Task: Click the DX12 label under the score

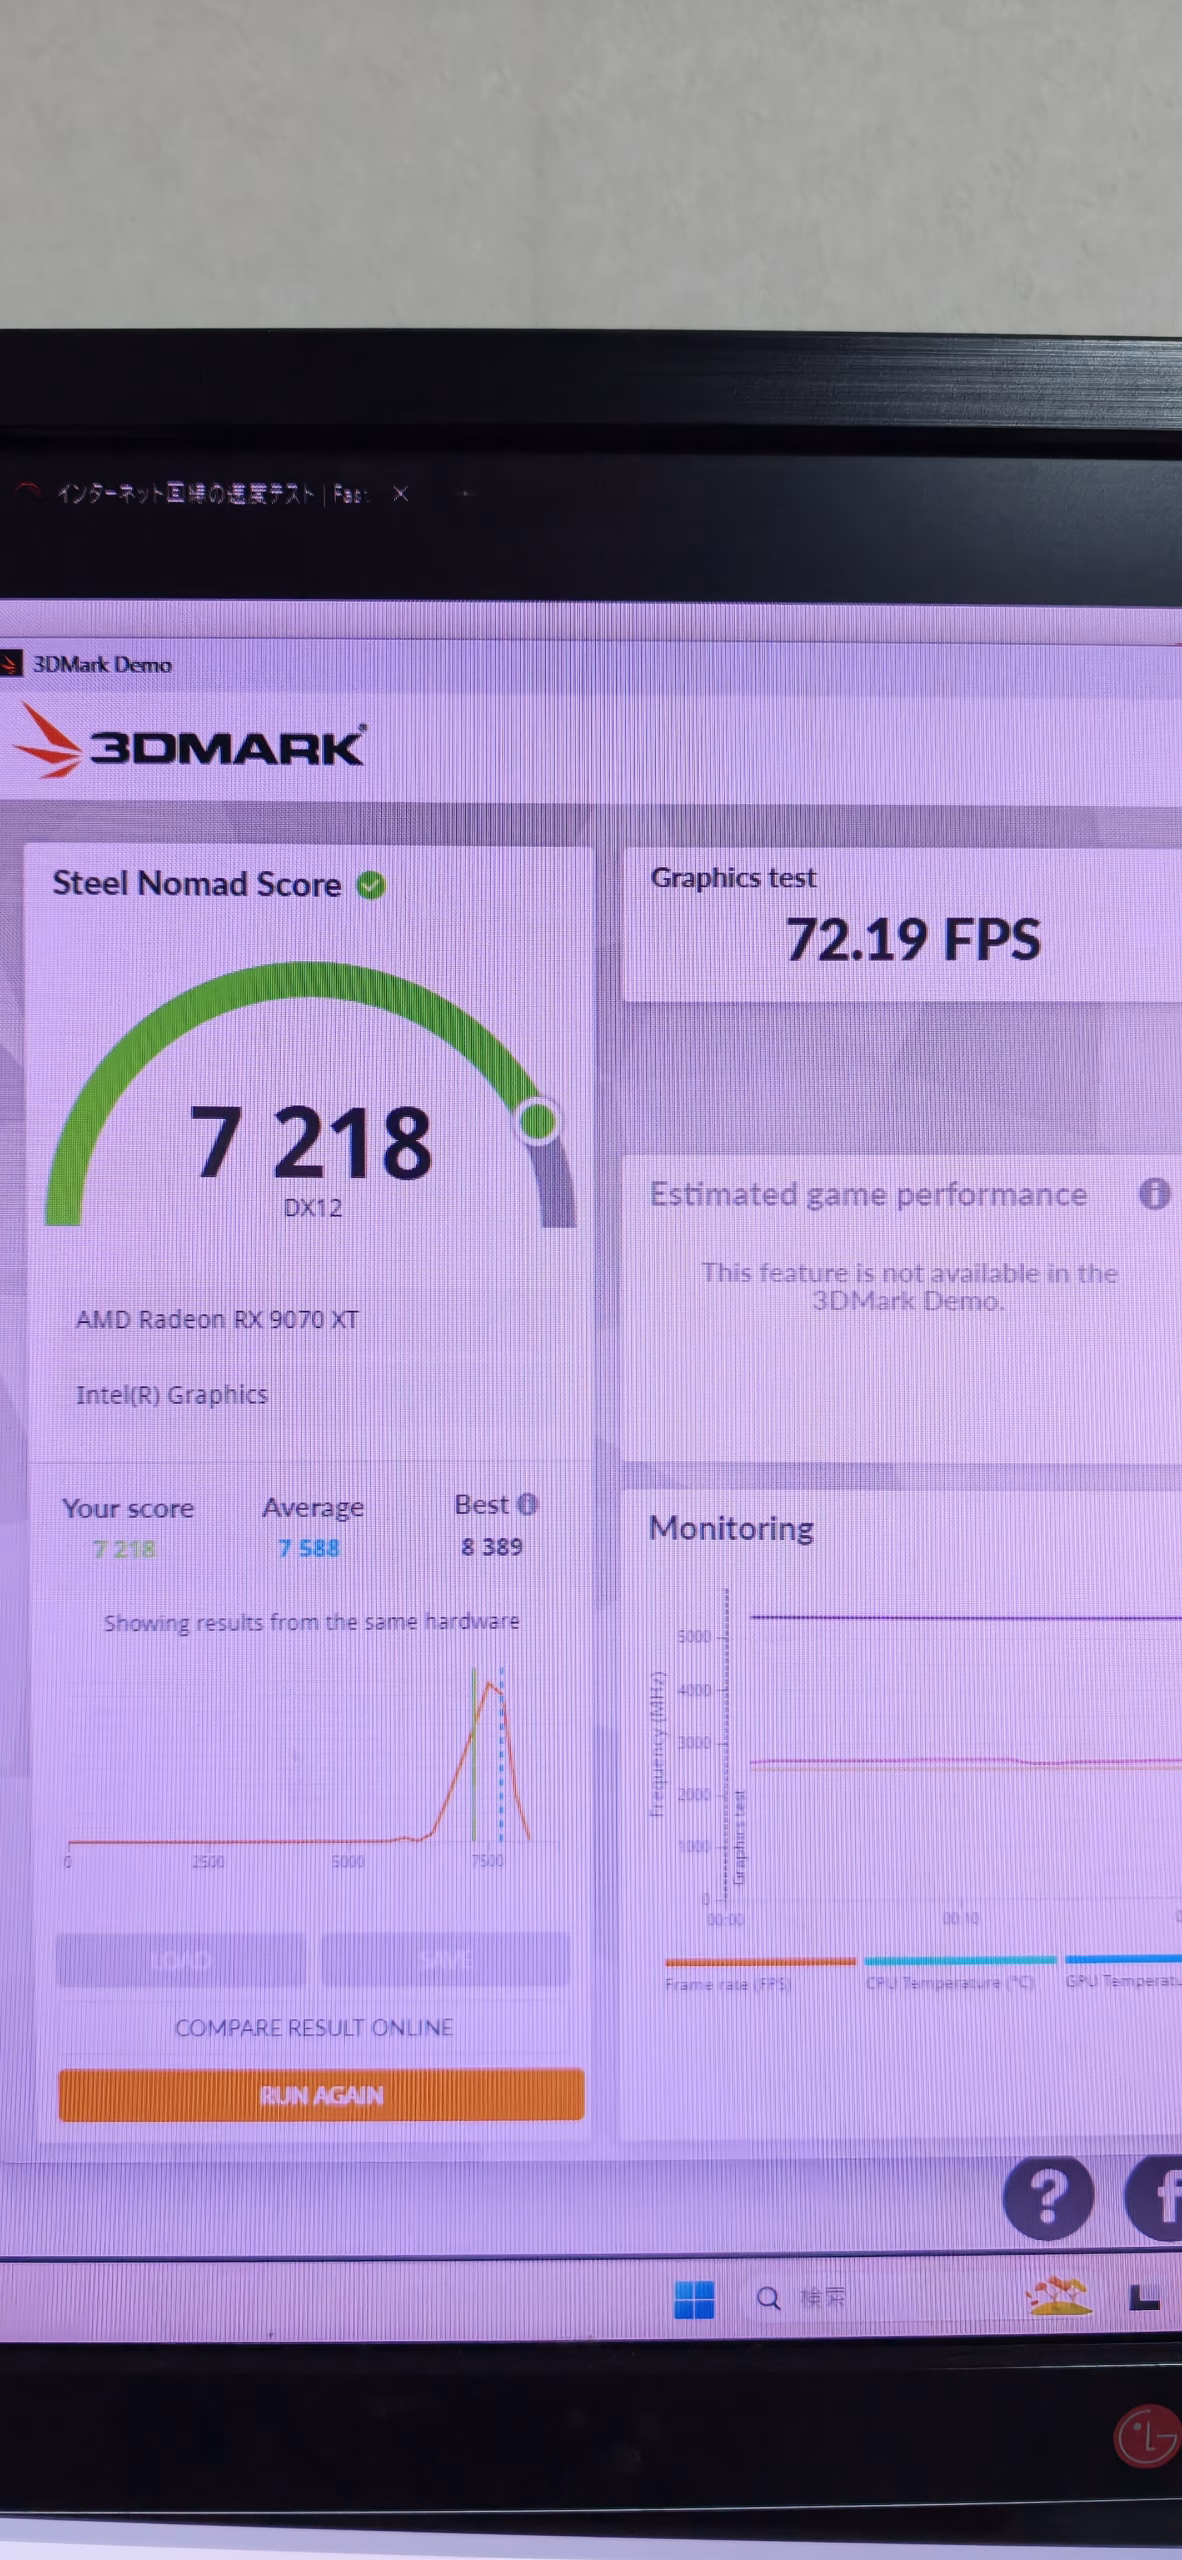Action: pos(313,1208)
